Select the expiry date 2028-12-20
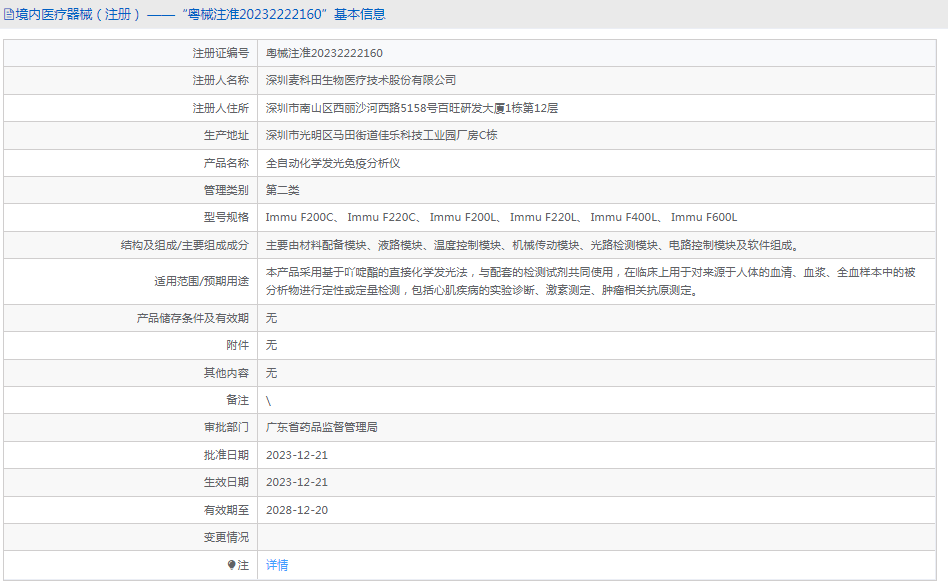Image resolution: width=948 pixels, height=585 pixels. [x=297, y=510]
